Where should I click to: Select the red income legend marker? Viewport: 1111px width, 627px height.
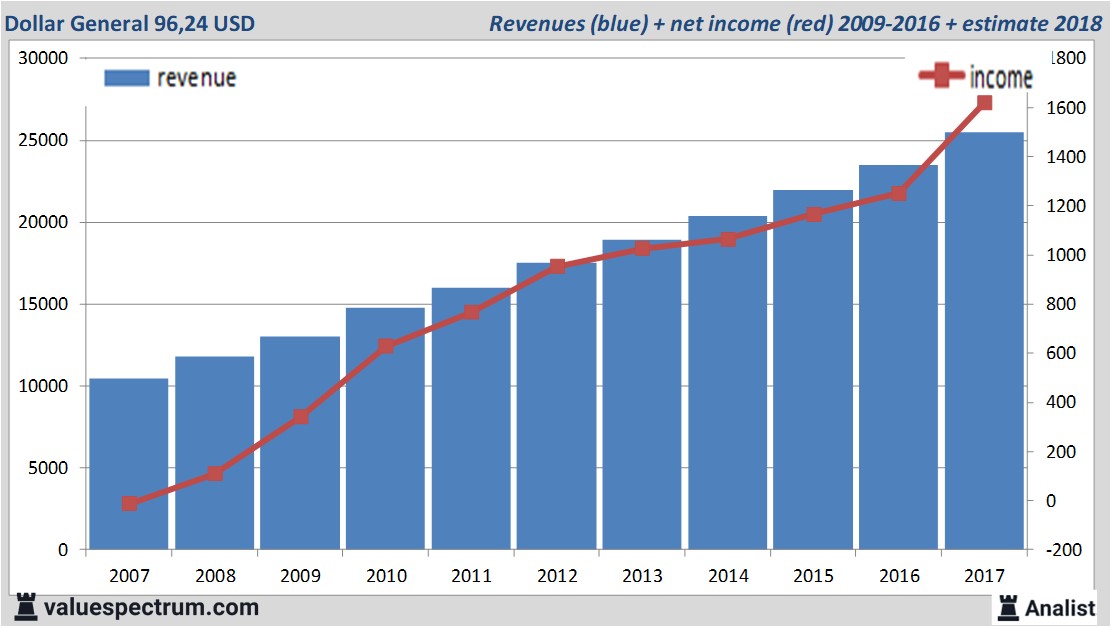pyautogui.click(x=941, y=75)
